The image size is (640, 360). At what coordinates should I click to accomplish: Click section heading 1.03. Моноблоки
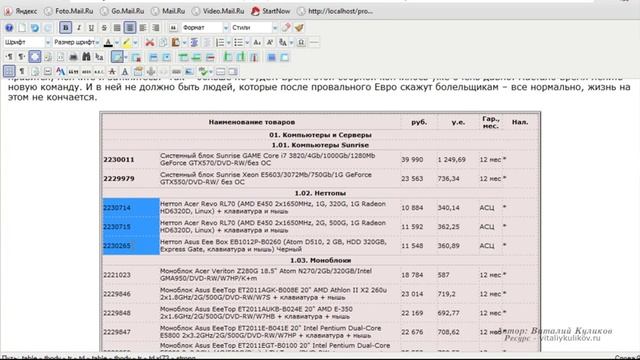[x=320, y=260]
